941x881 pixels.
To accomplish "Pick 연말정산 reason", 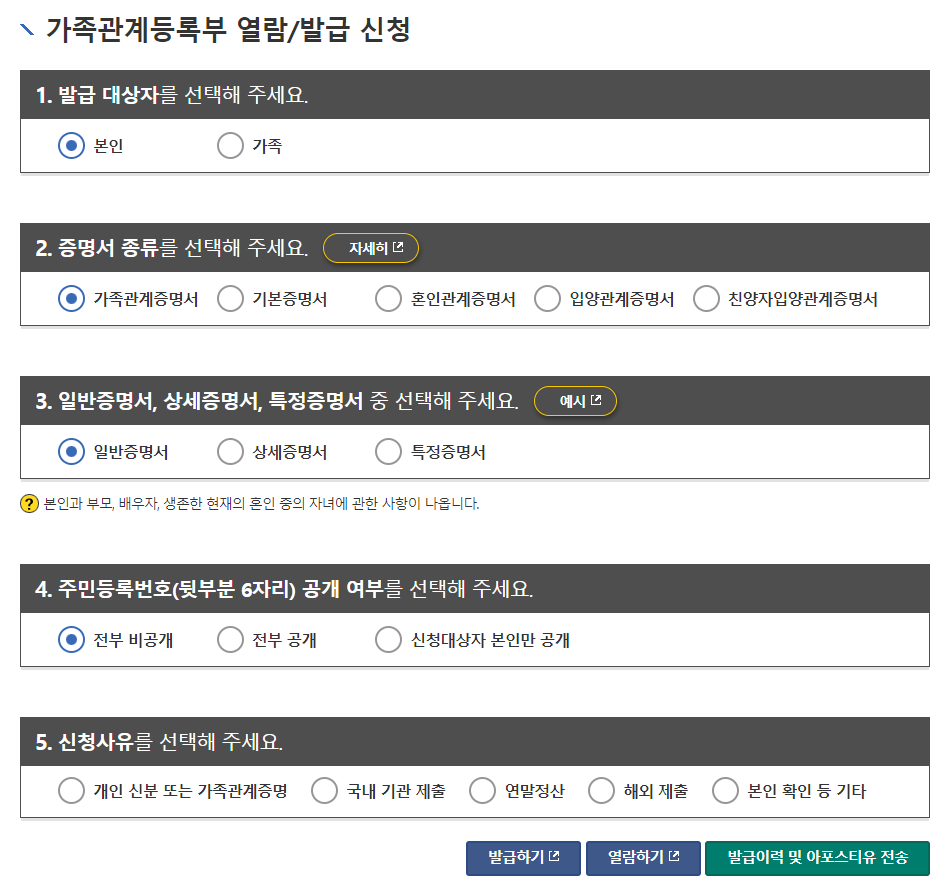I will [x=483, y=791].
